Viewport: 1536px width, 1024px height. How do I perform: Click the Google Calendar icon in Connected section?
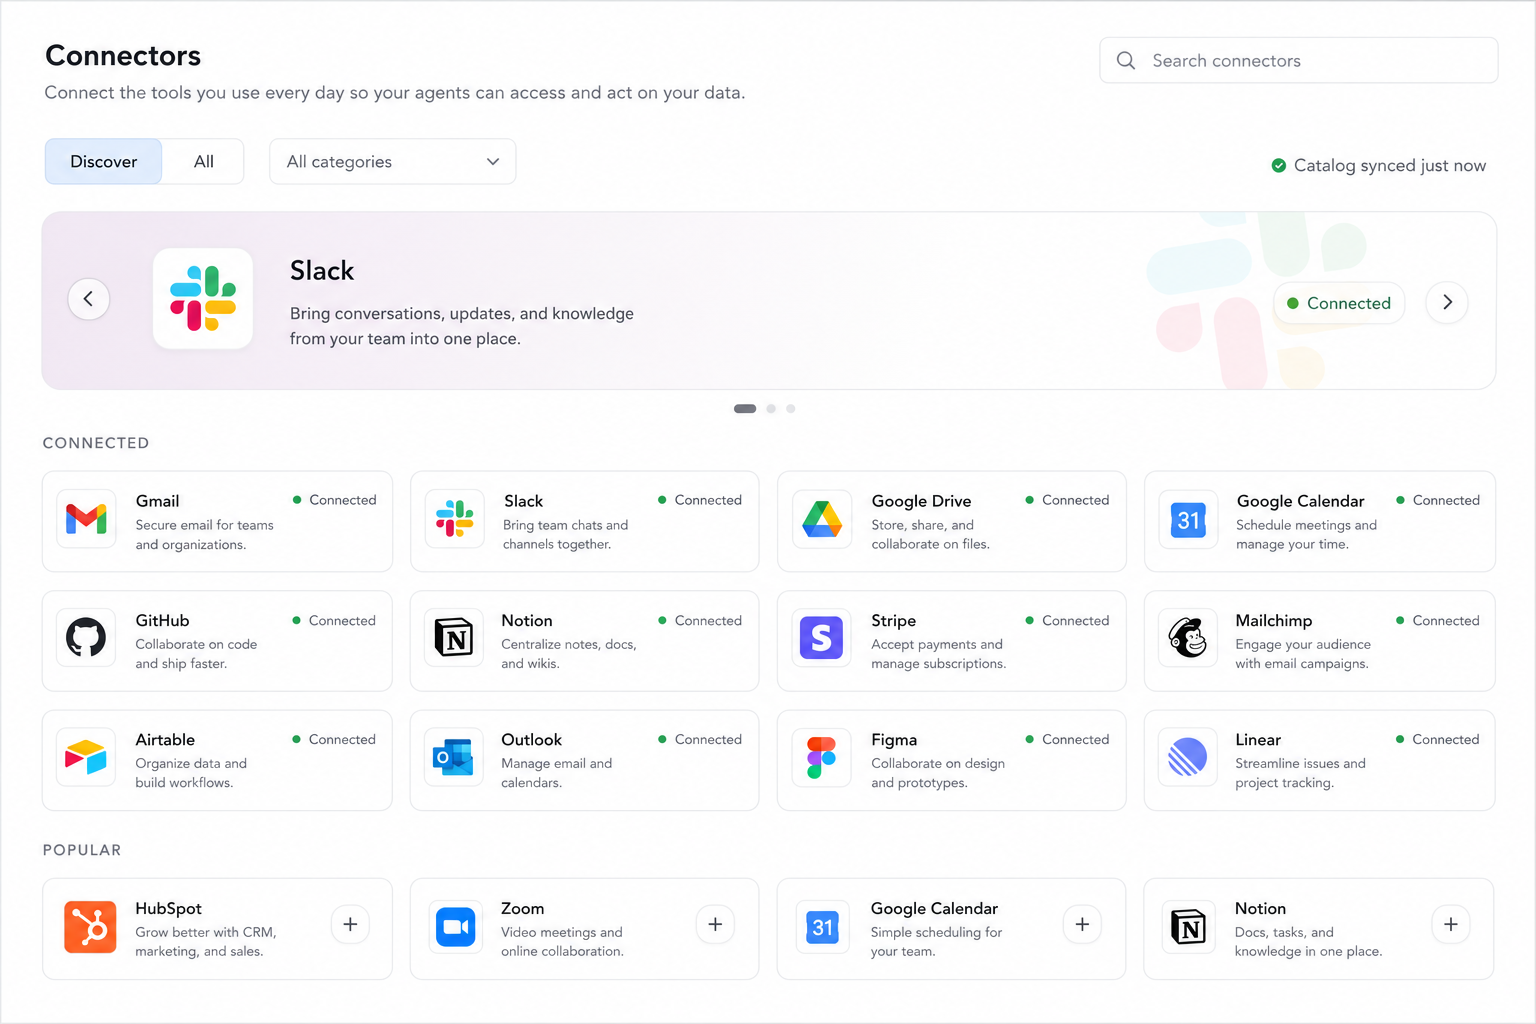point(1188,519)
